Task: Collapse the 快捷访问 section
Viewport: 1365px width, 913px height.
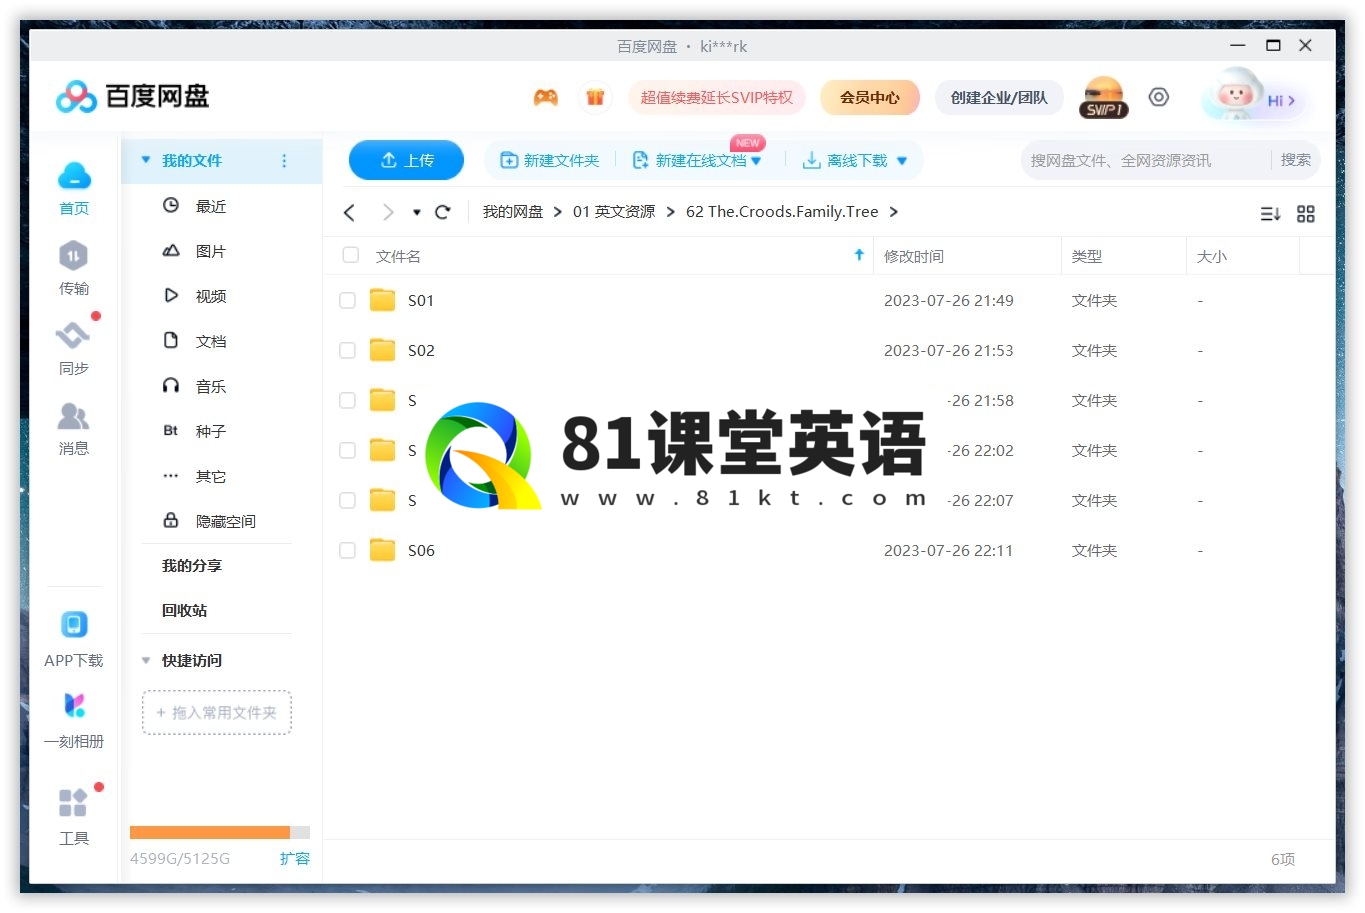Action: pos(146,660)
